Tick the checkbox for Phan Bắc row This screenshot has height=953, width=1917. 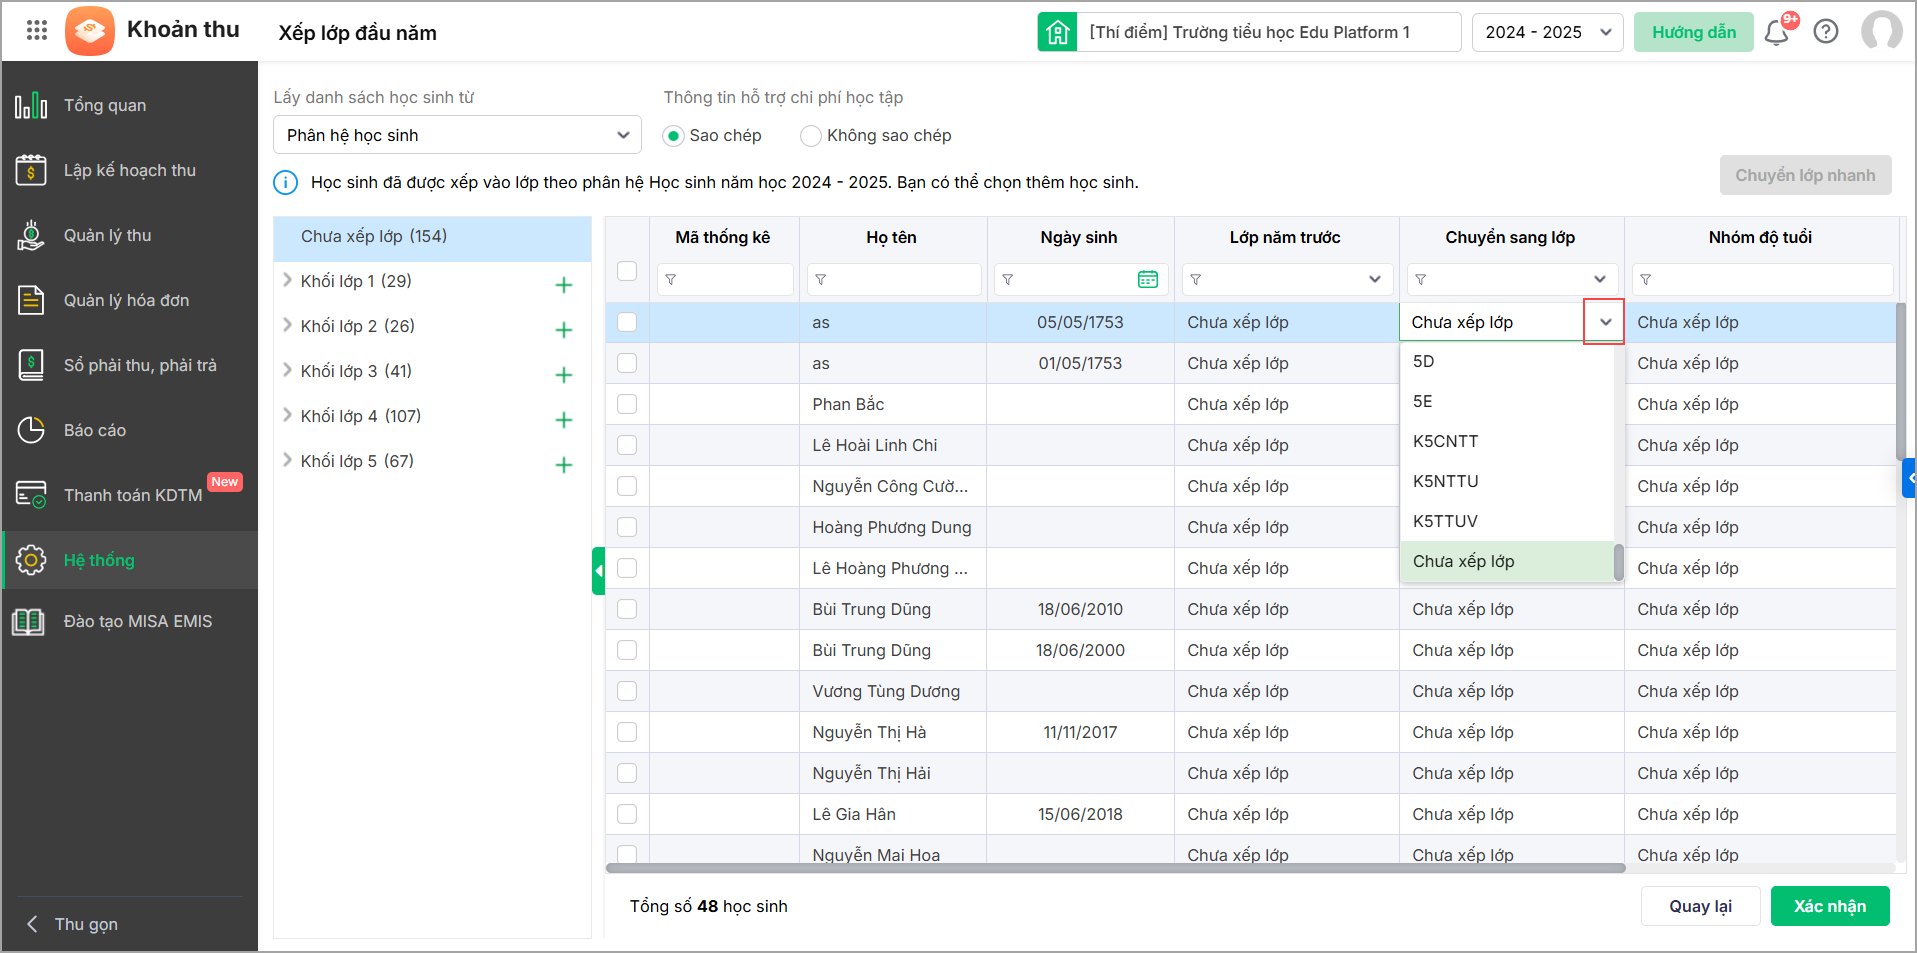point(627,404)
